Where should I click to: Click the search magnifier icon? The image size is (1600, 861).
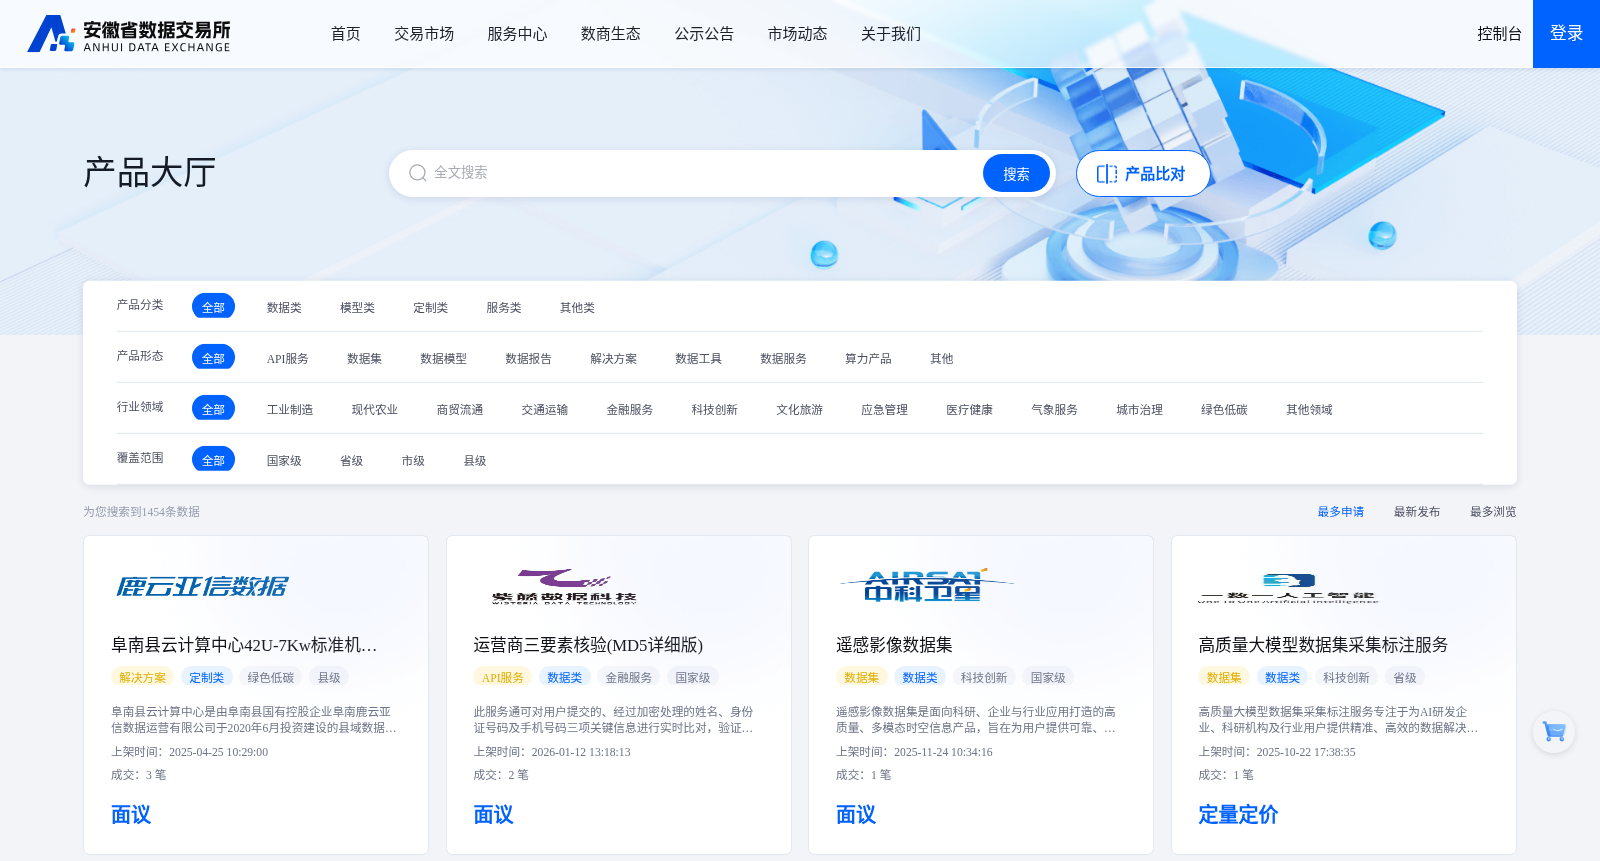417,173
